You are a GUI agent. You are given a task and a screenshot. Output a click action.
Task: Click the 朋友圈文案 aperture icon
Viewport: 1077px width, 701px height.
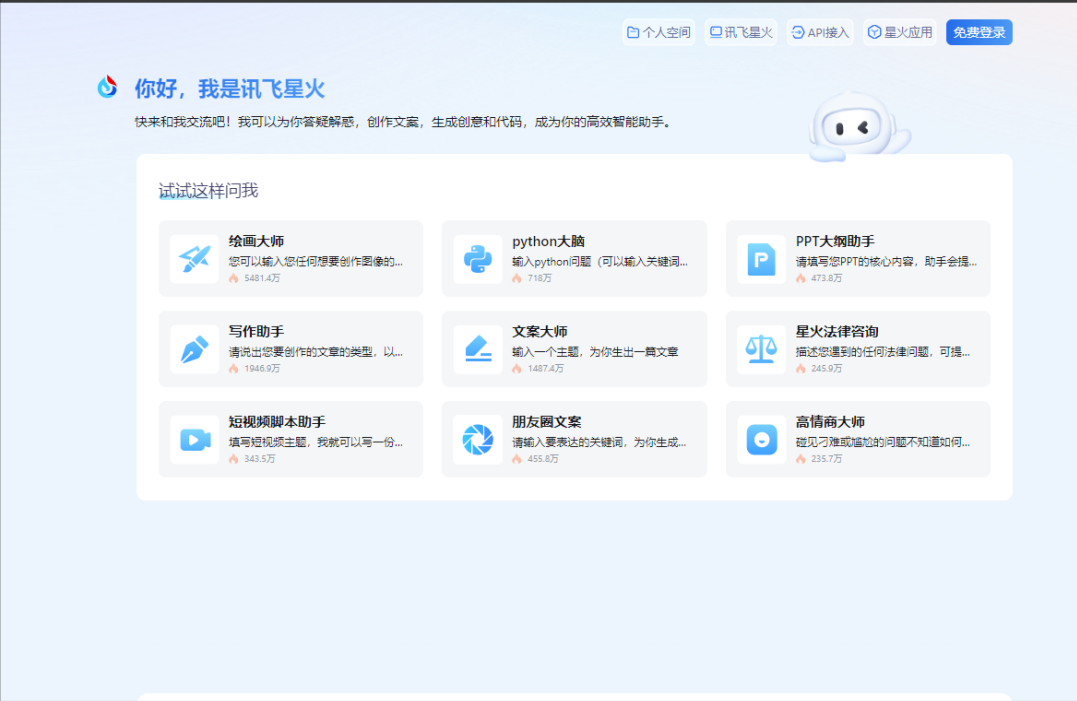(x=477, y=439)
